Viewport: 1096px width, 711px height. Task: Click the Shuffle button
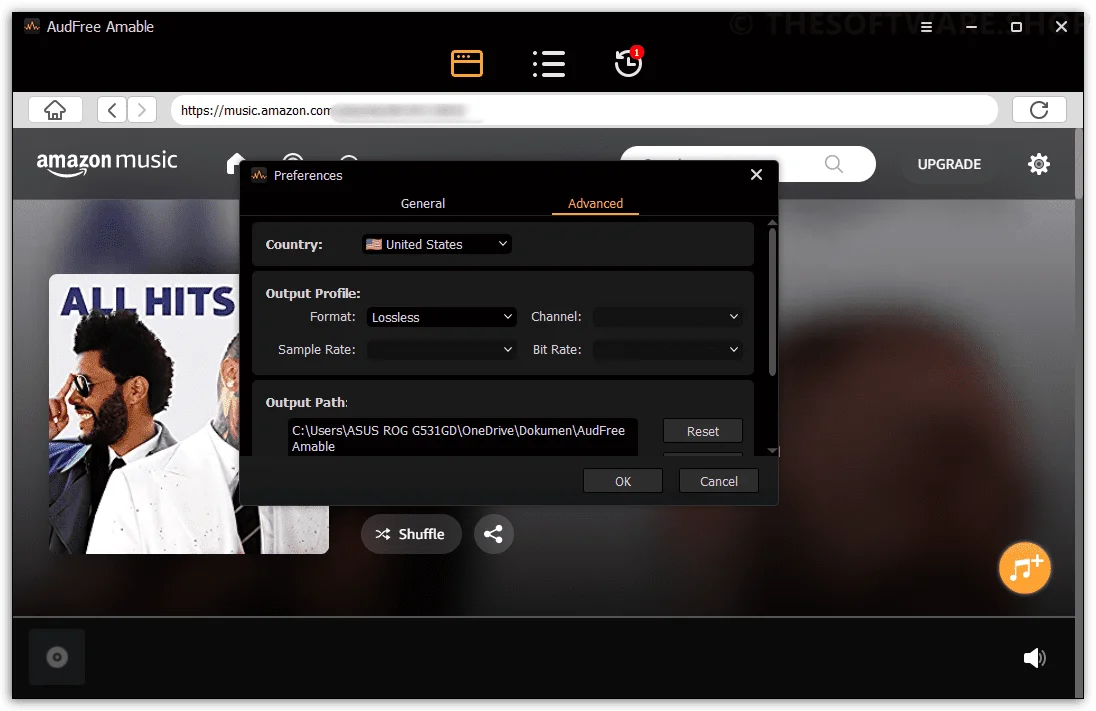tap(411, 534)
